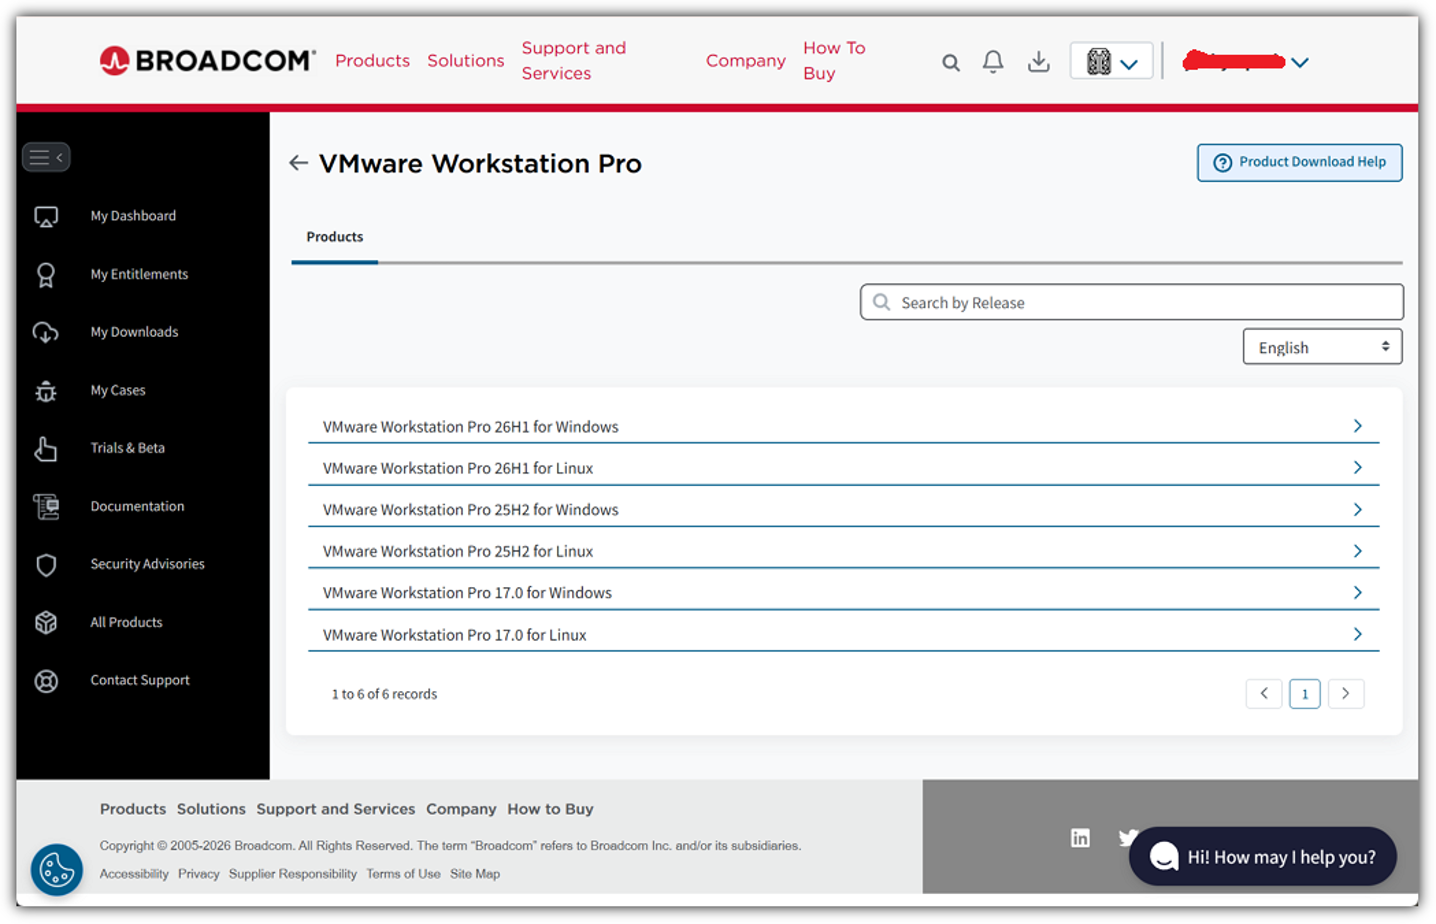Open Products menu in top navigation

pyautogui.click(x=372, y=61)
